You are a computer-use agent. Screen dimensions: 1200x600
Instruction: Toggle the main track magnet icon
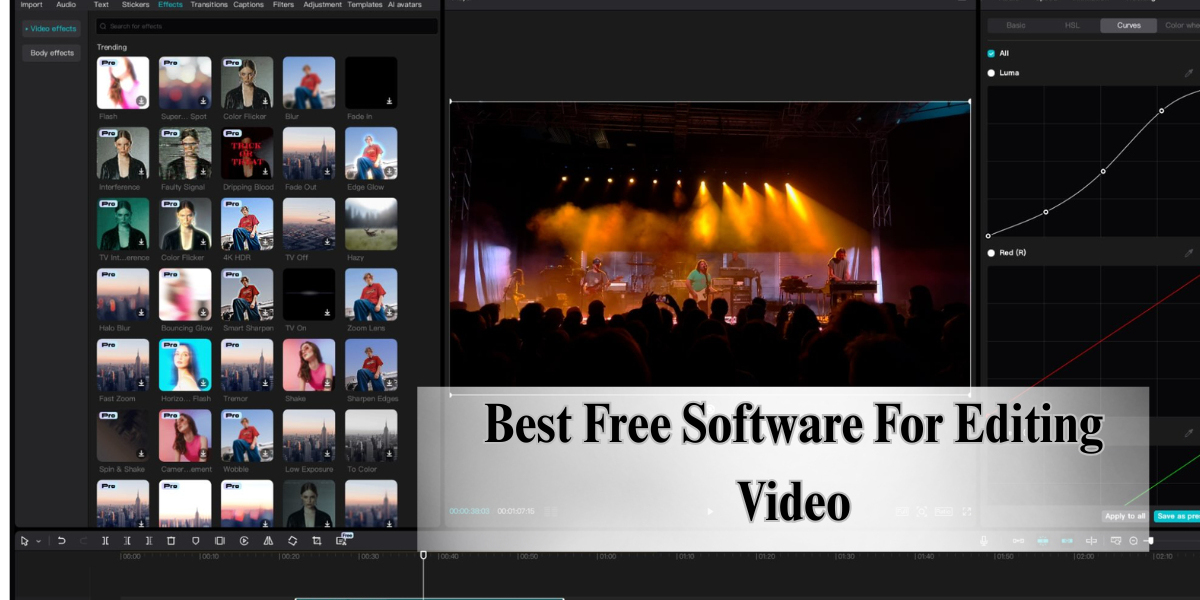(1018, 541)
